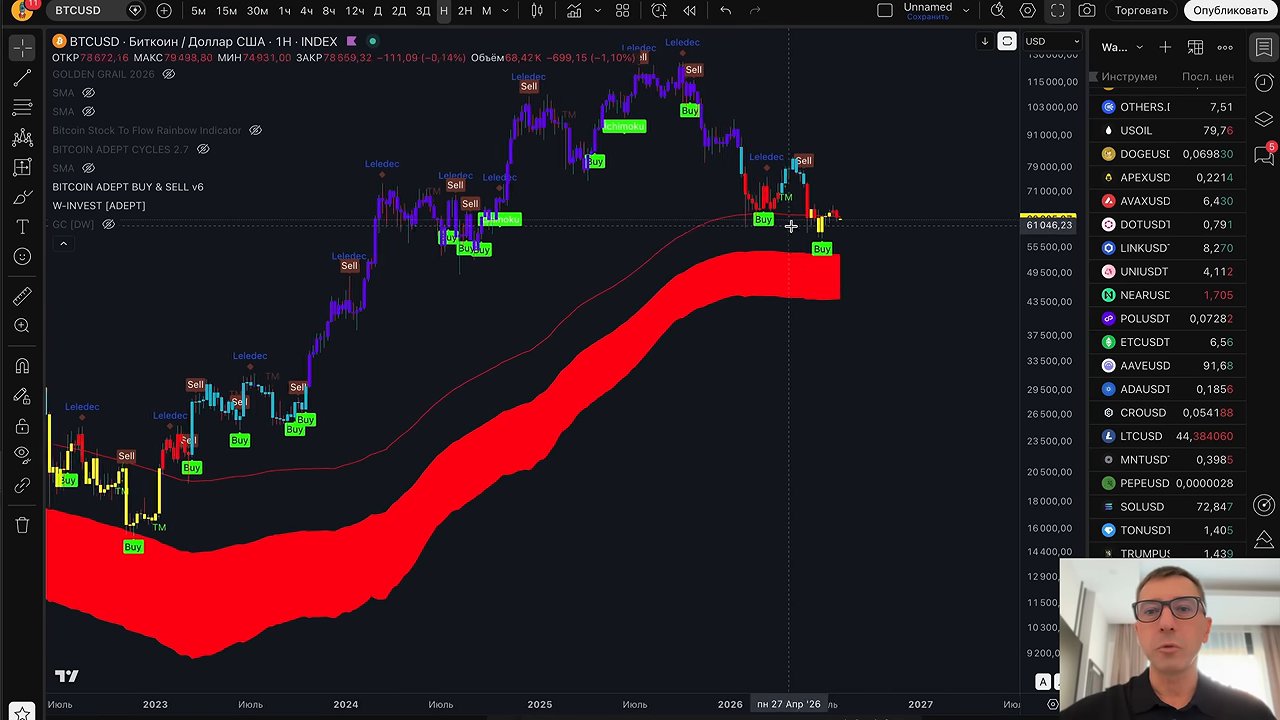This screenshot has width=1280, height=720.
Task: Switch to the 15м timeframe
Action: (227, 11)
